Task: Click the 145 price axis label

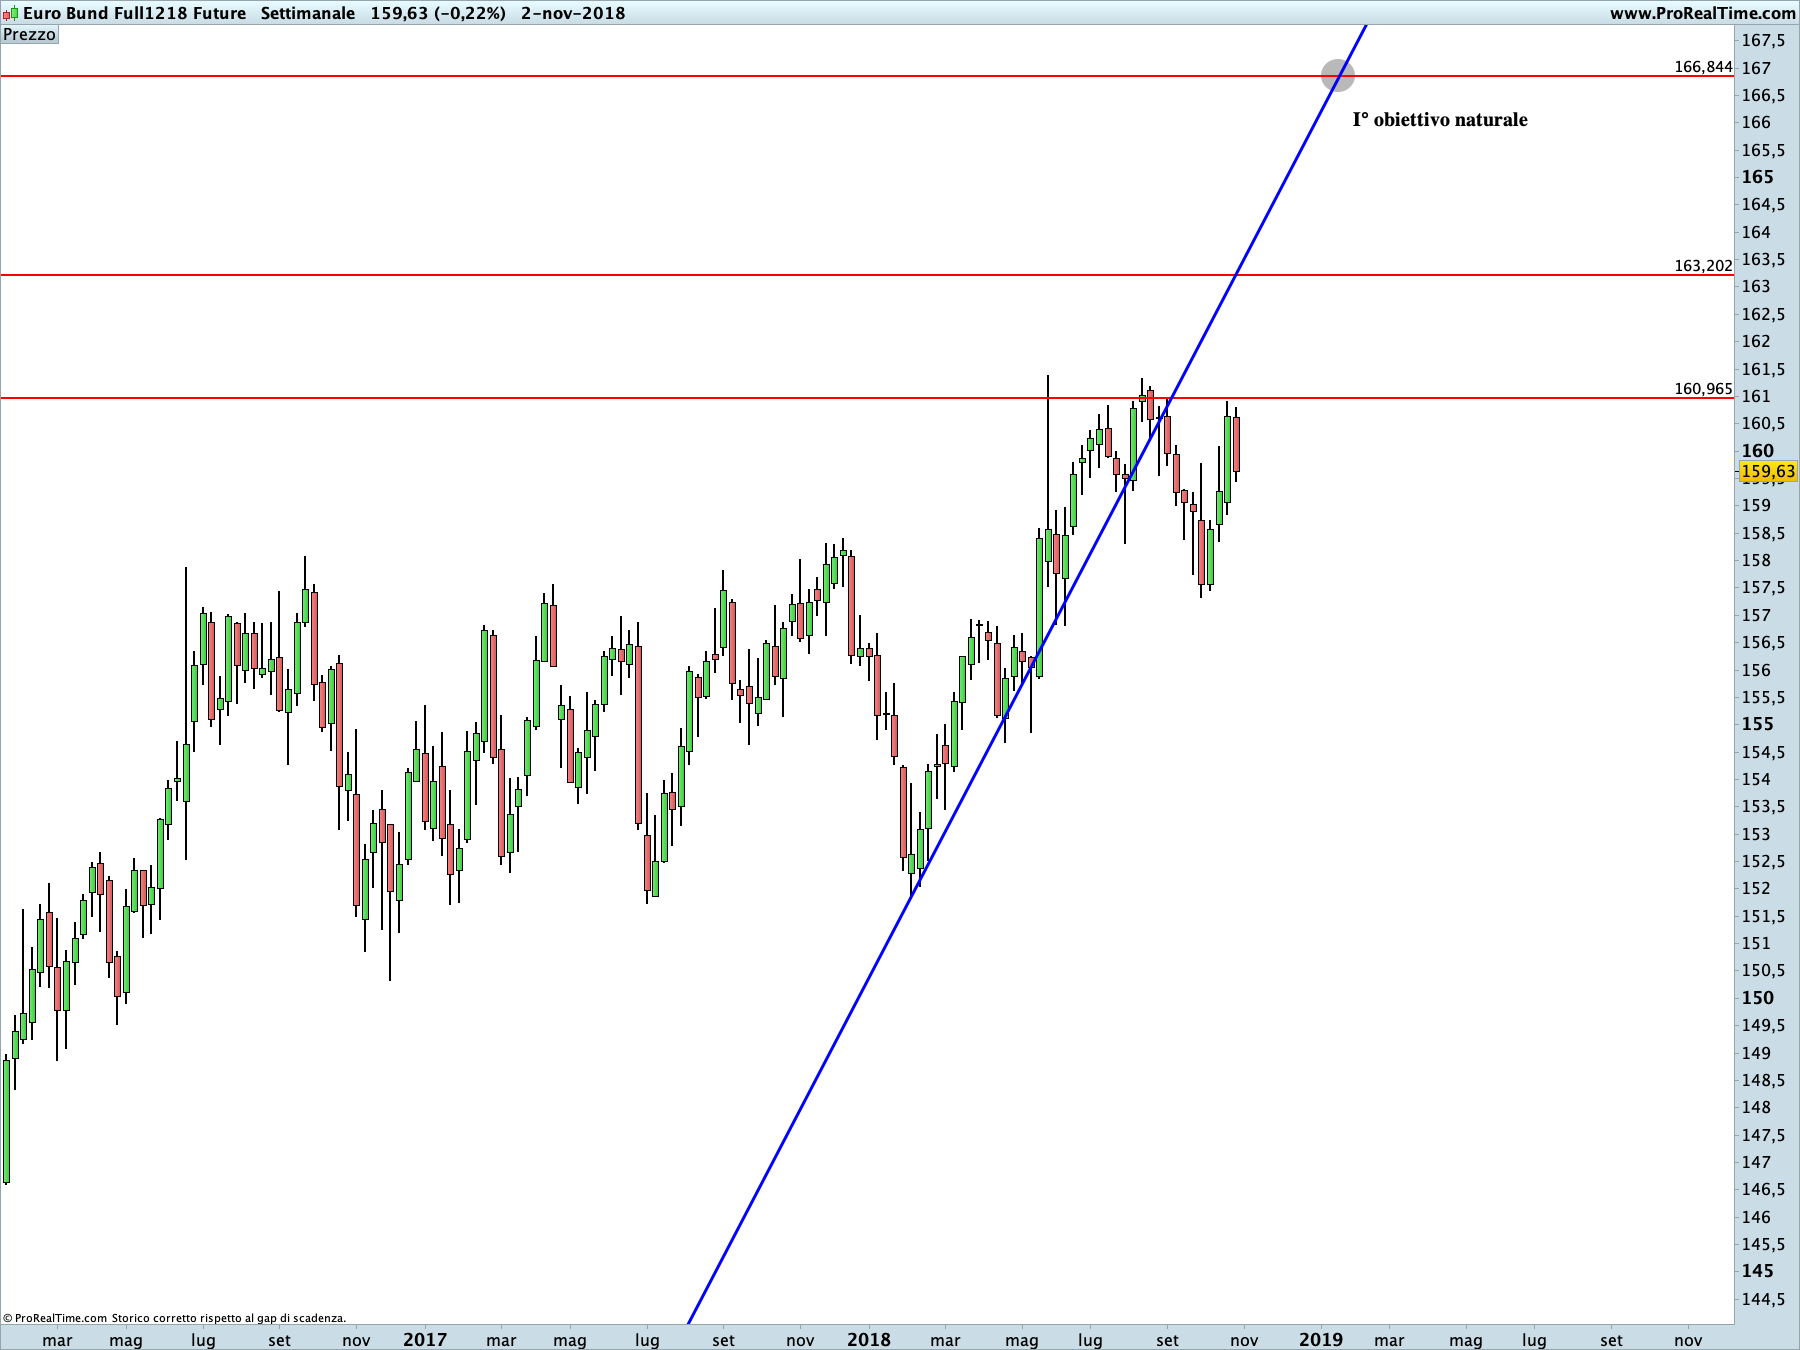Action: [x=1757, y=1271]
